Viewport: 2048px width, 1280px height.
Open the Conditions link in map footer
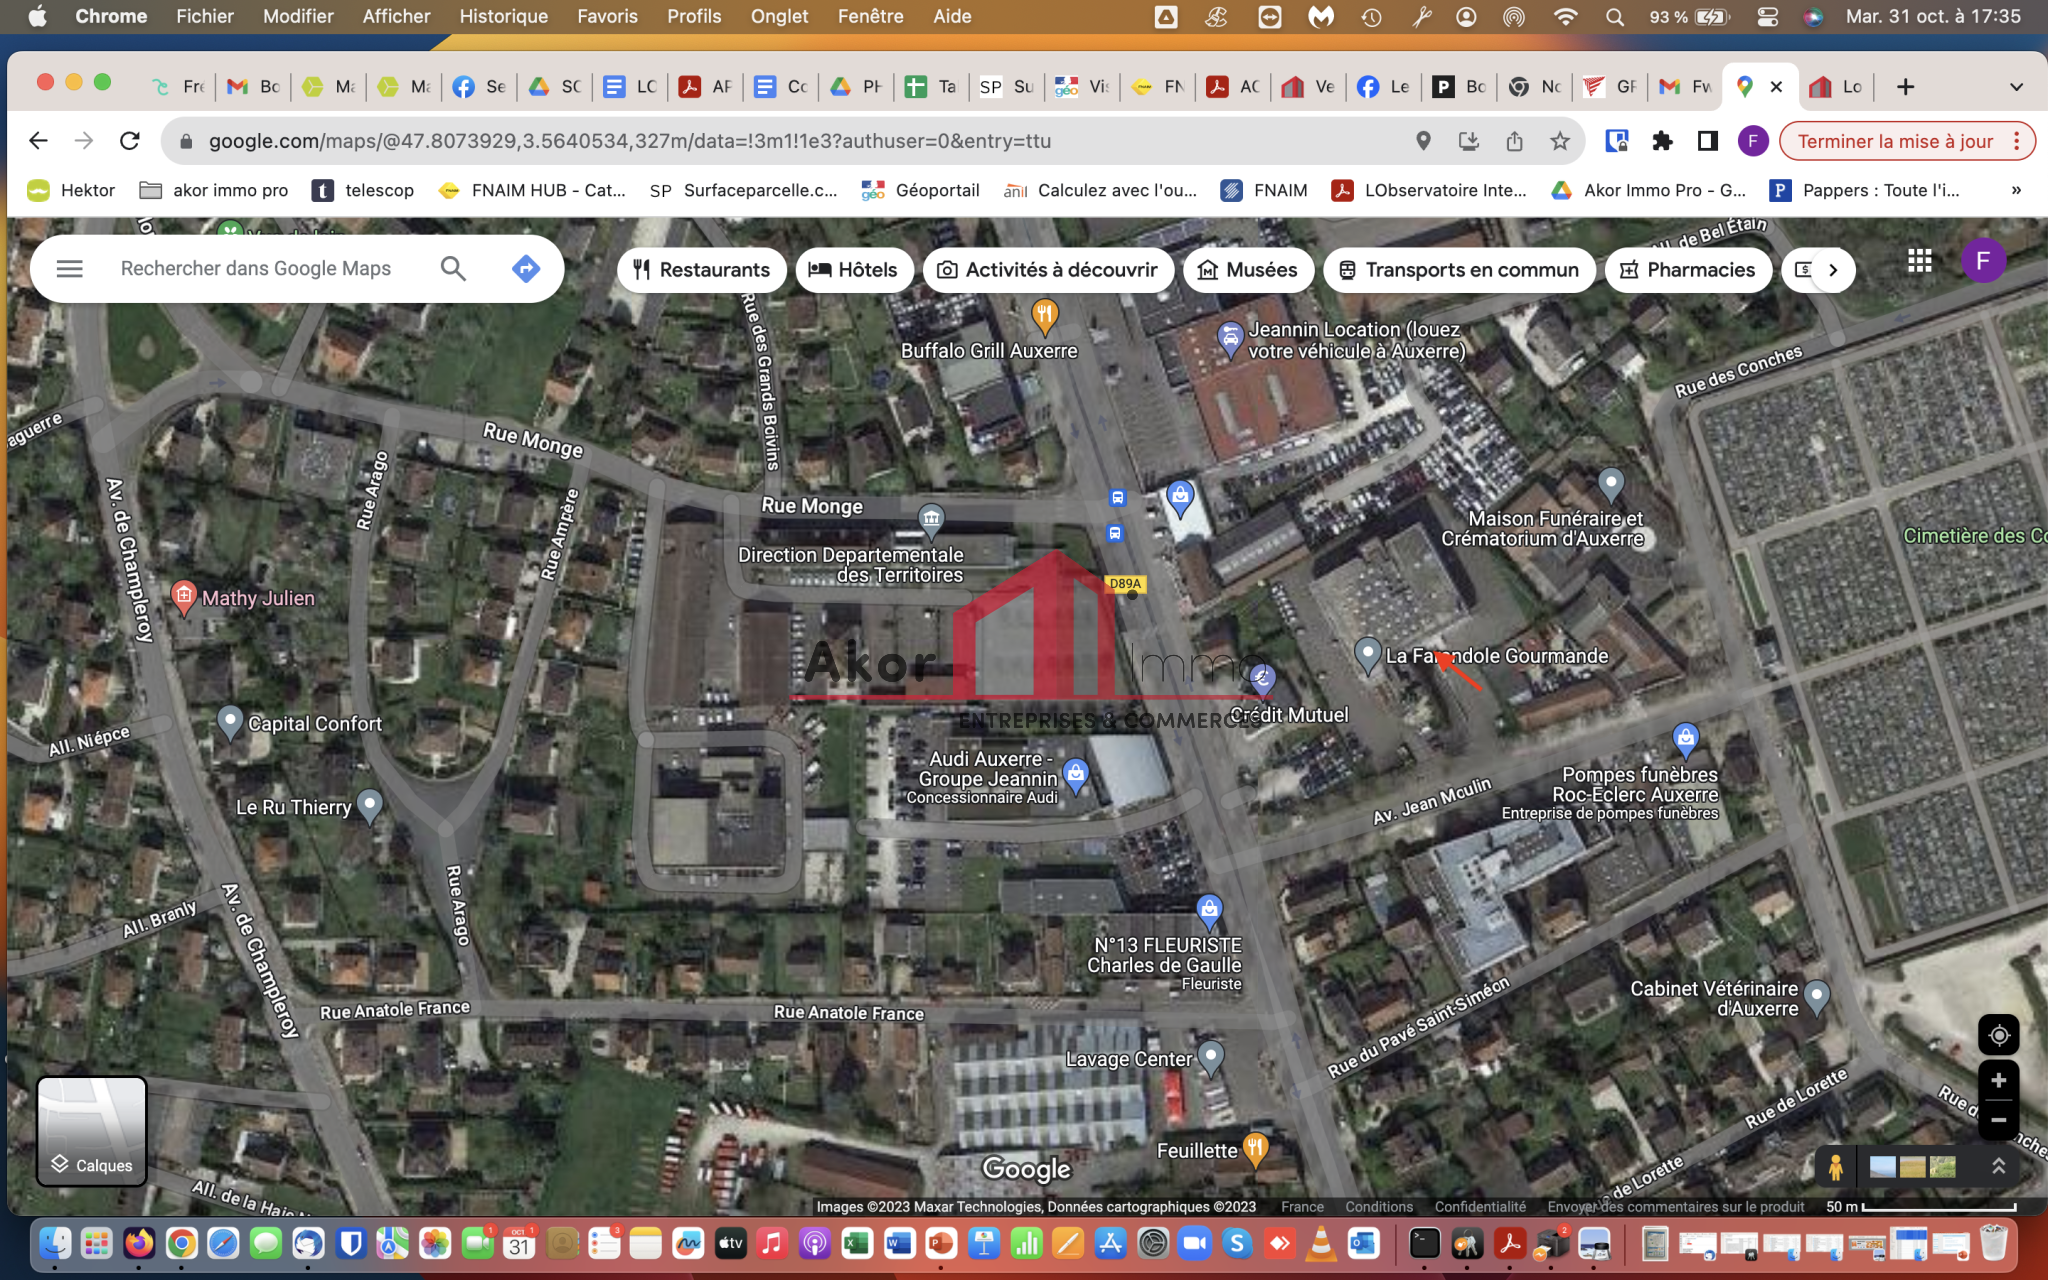click(1379, 1207)
